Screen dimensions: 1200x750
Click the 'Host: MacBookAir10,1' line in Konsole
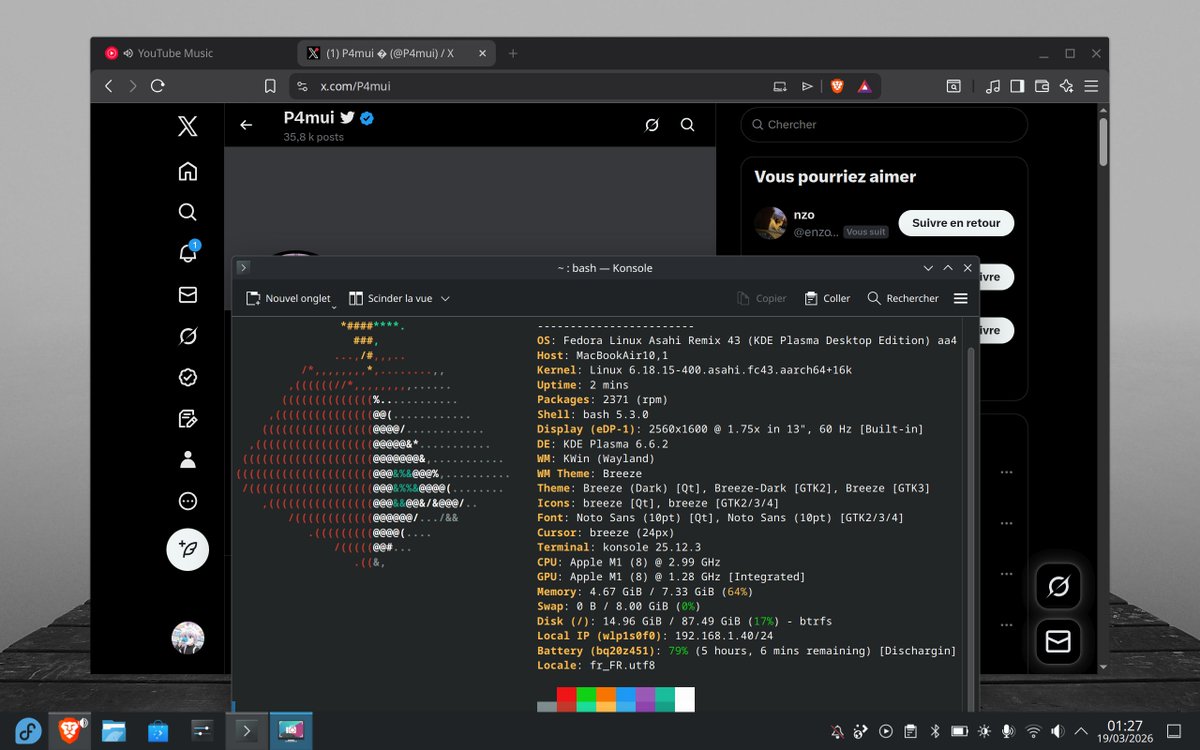[x=603, y=355]
